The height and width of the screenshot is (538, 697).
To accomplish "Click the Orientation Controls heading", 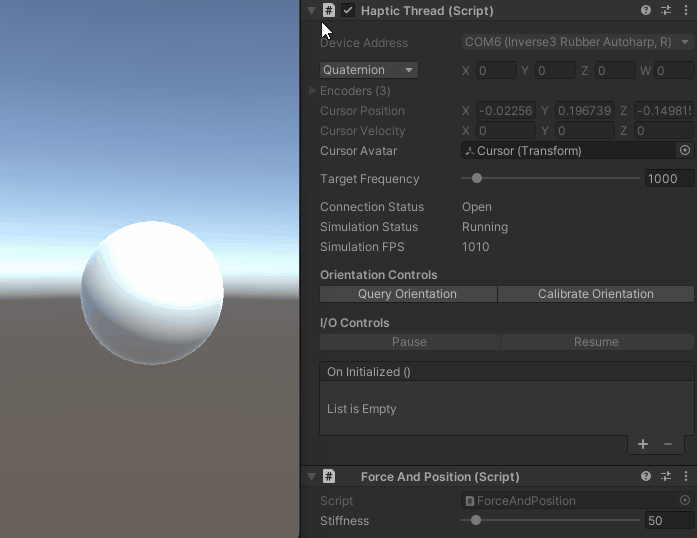I will [378, 275].
